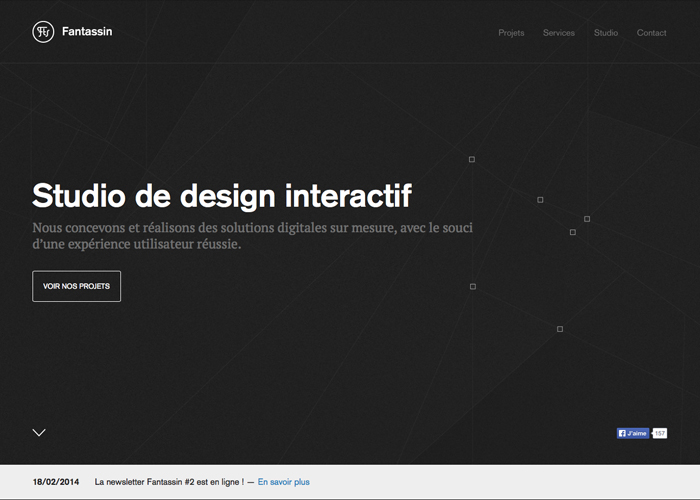The image size is (700, 500).
Task: Click the VOIR NOS PROJETS button
Action: pos(76,286)
